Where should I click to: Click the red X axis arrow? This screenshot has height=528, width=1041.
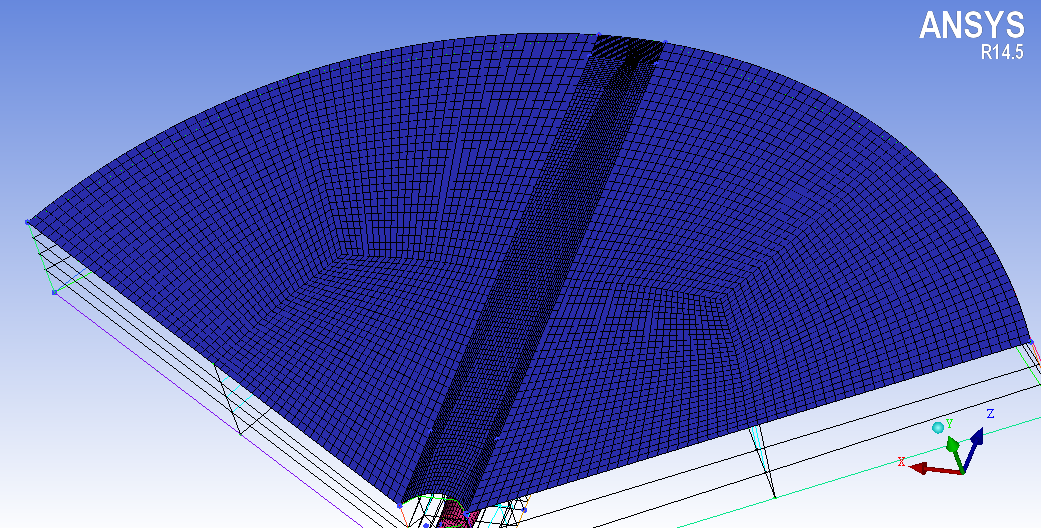(922, 467)
